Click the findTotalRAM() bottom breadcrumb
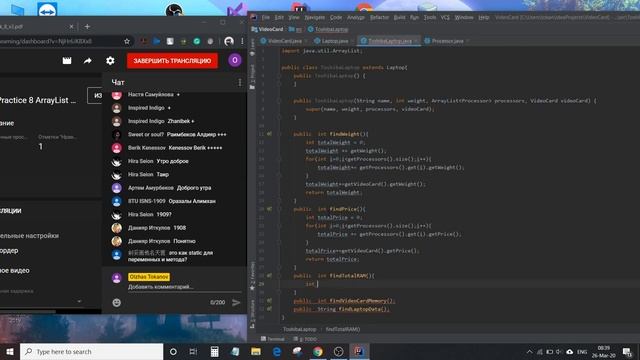 tap(343, 329)
